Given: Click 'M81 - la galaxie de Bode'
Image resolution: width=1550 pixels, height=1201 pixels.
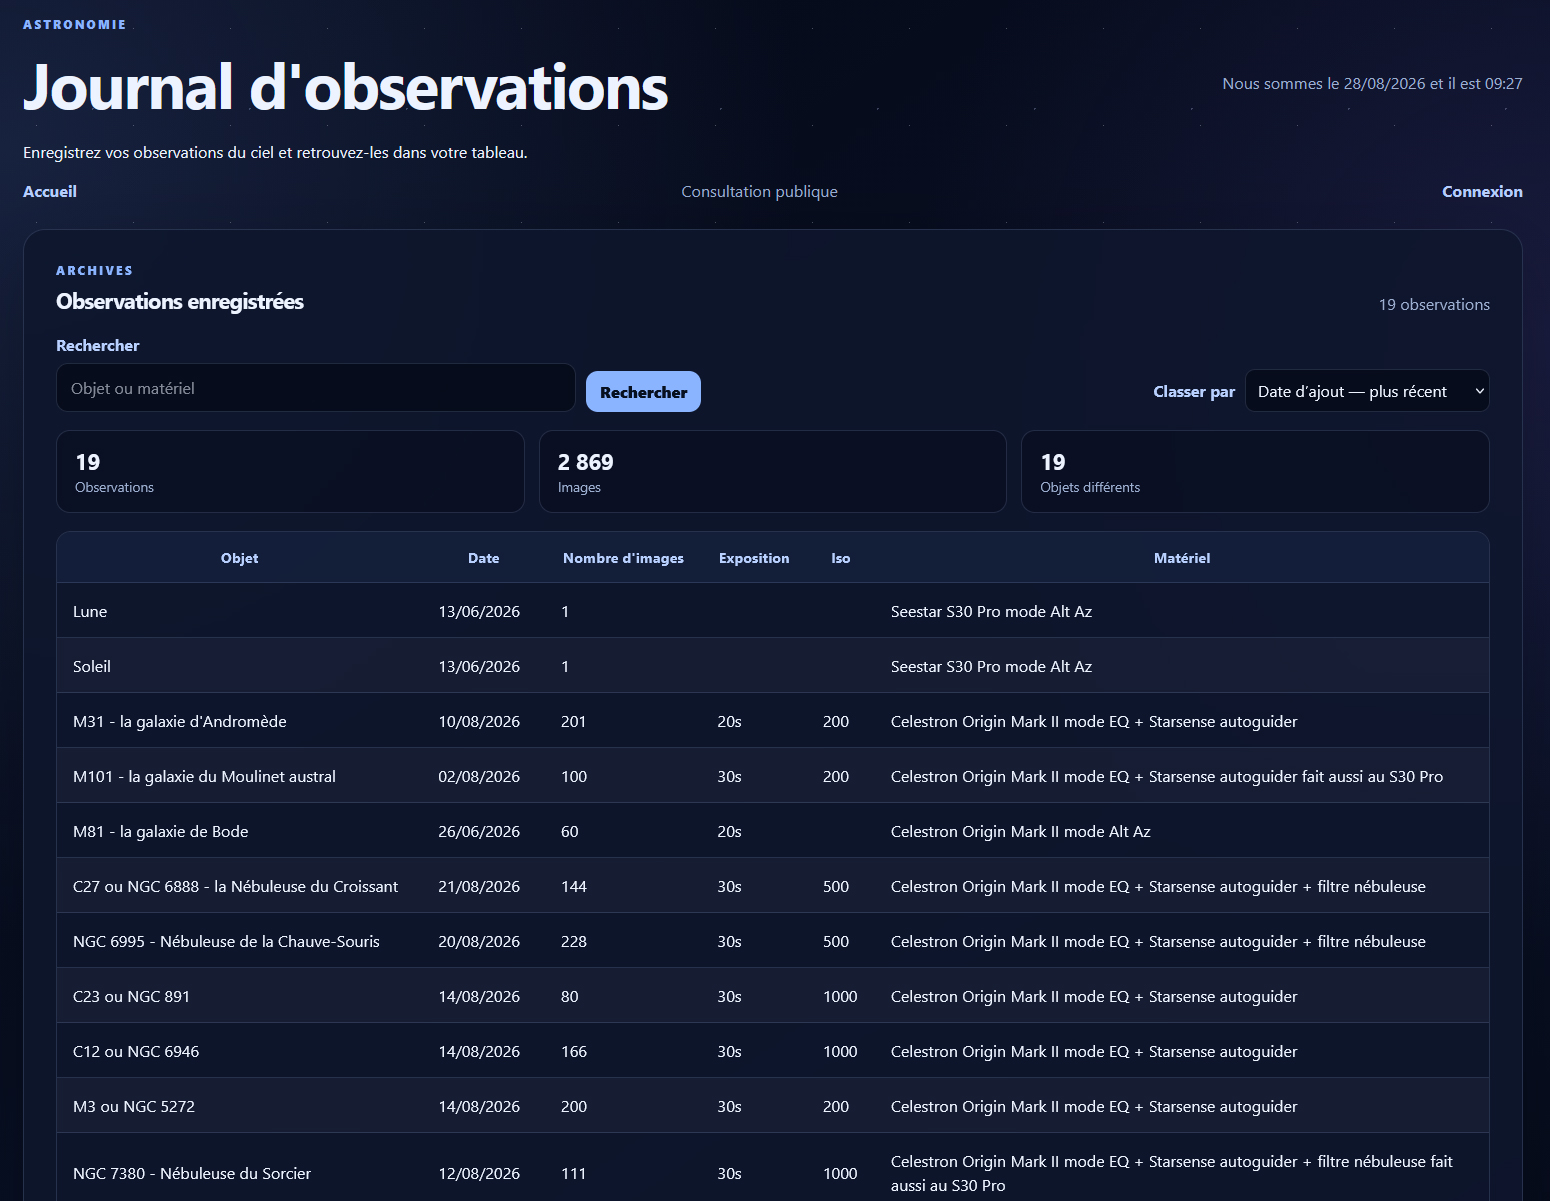Looking at the screenshot, I should 161,831.
